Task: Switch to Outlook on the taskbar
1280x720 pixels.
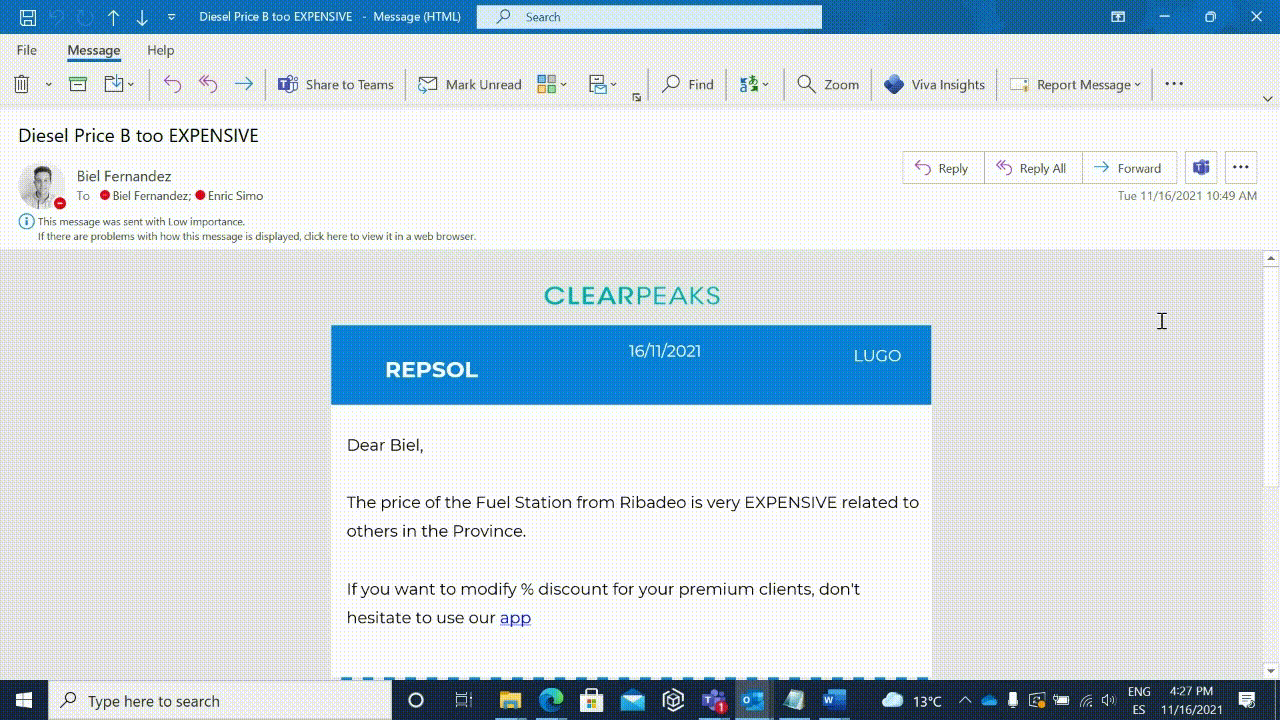Action: tap(753, 701)
